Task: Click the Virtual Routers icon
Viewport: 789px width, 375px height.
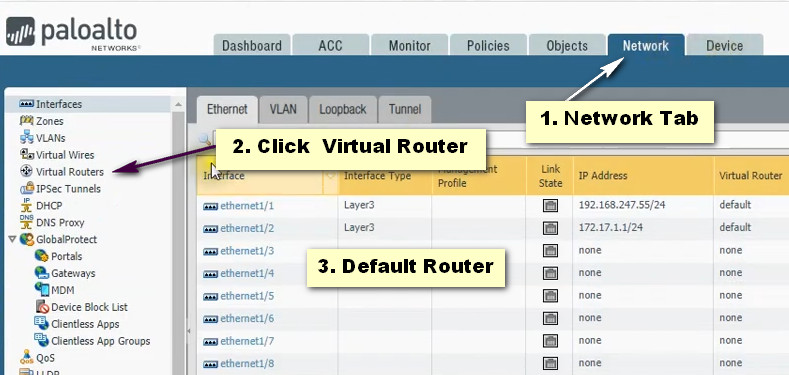Action: point(27,171)
